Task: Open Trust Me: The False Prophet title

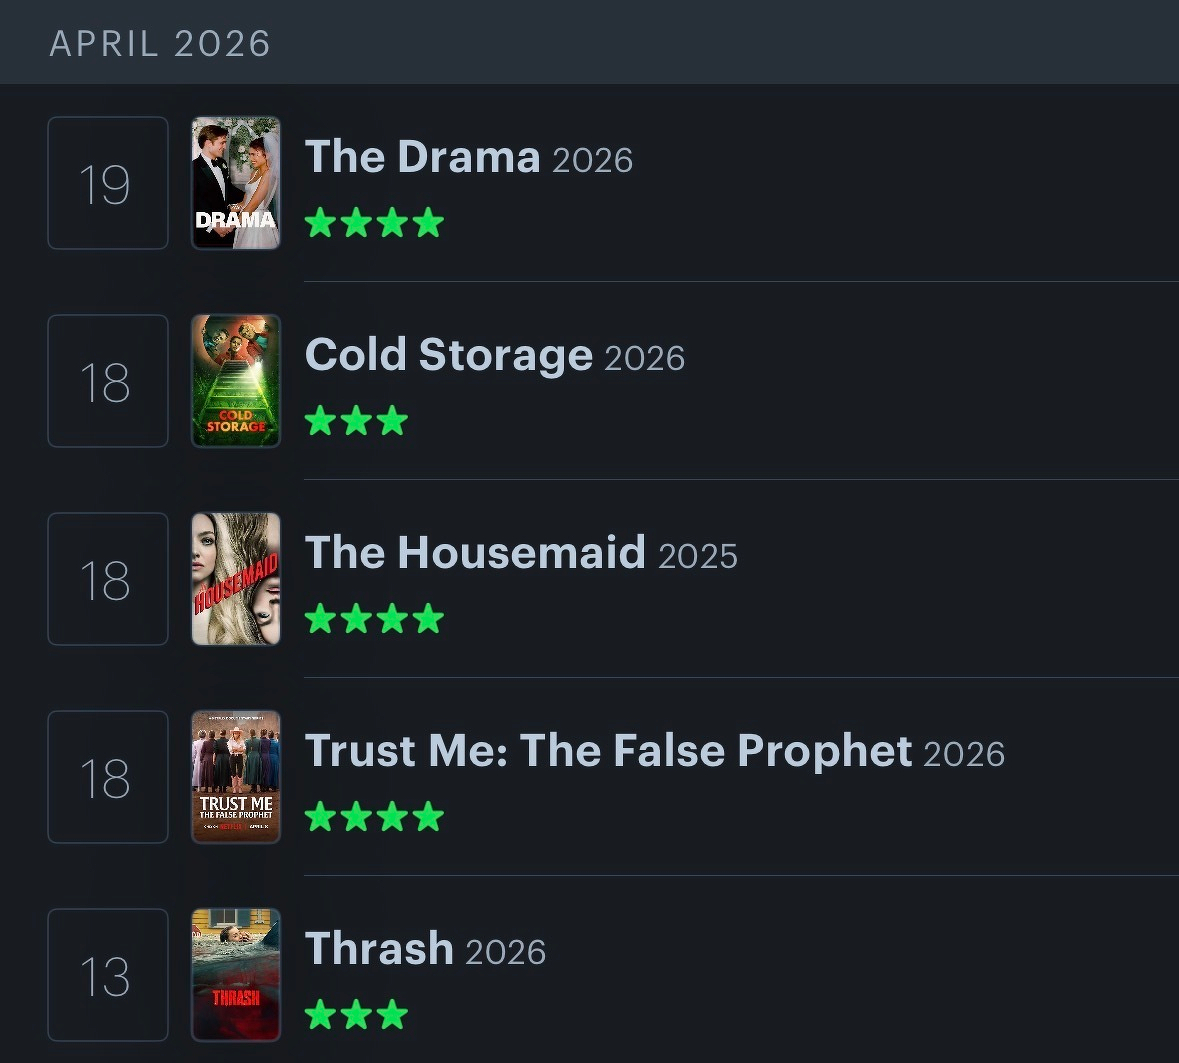Action: 608,751
